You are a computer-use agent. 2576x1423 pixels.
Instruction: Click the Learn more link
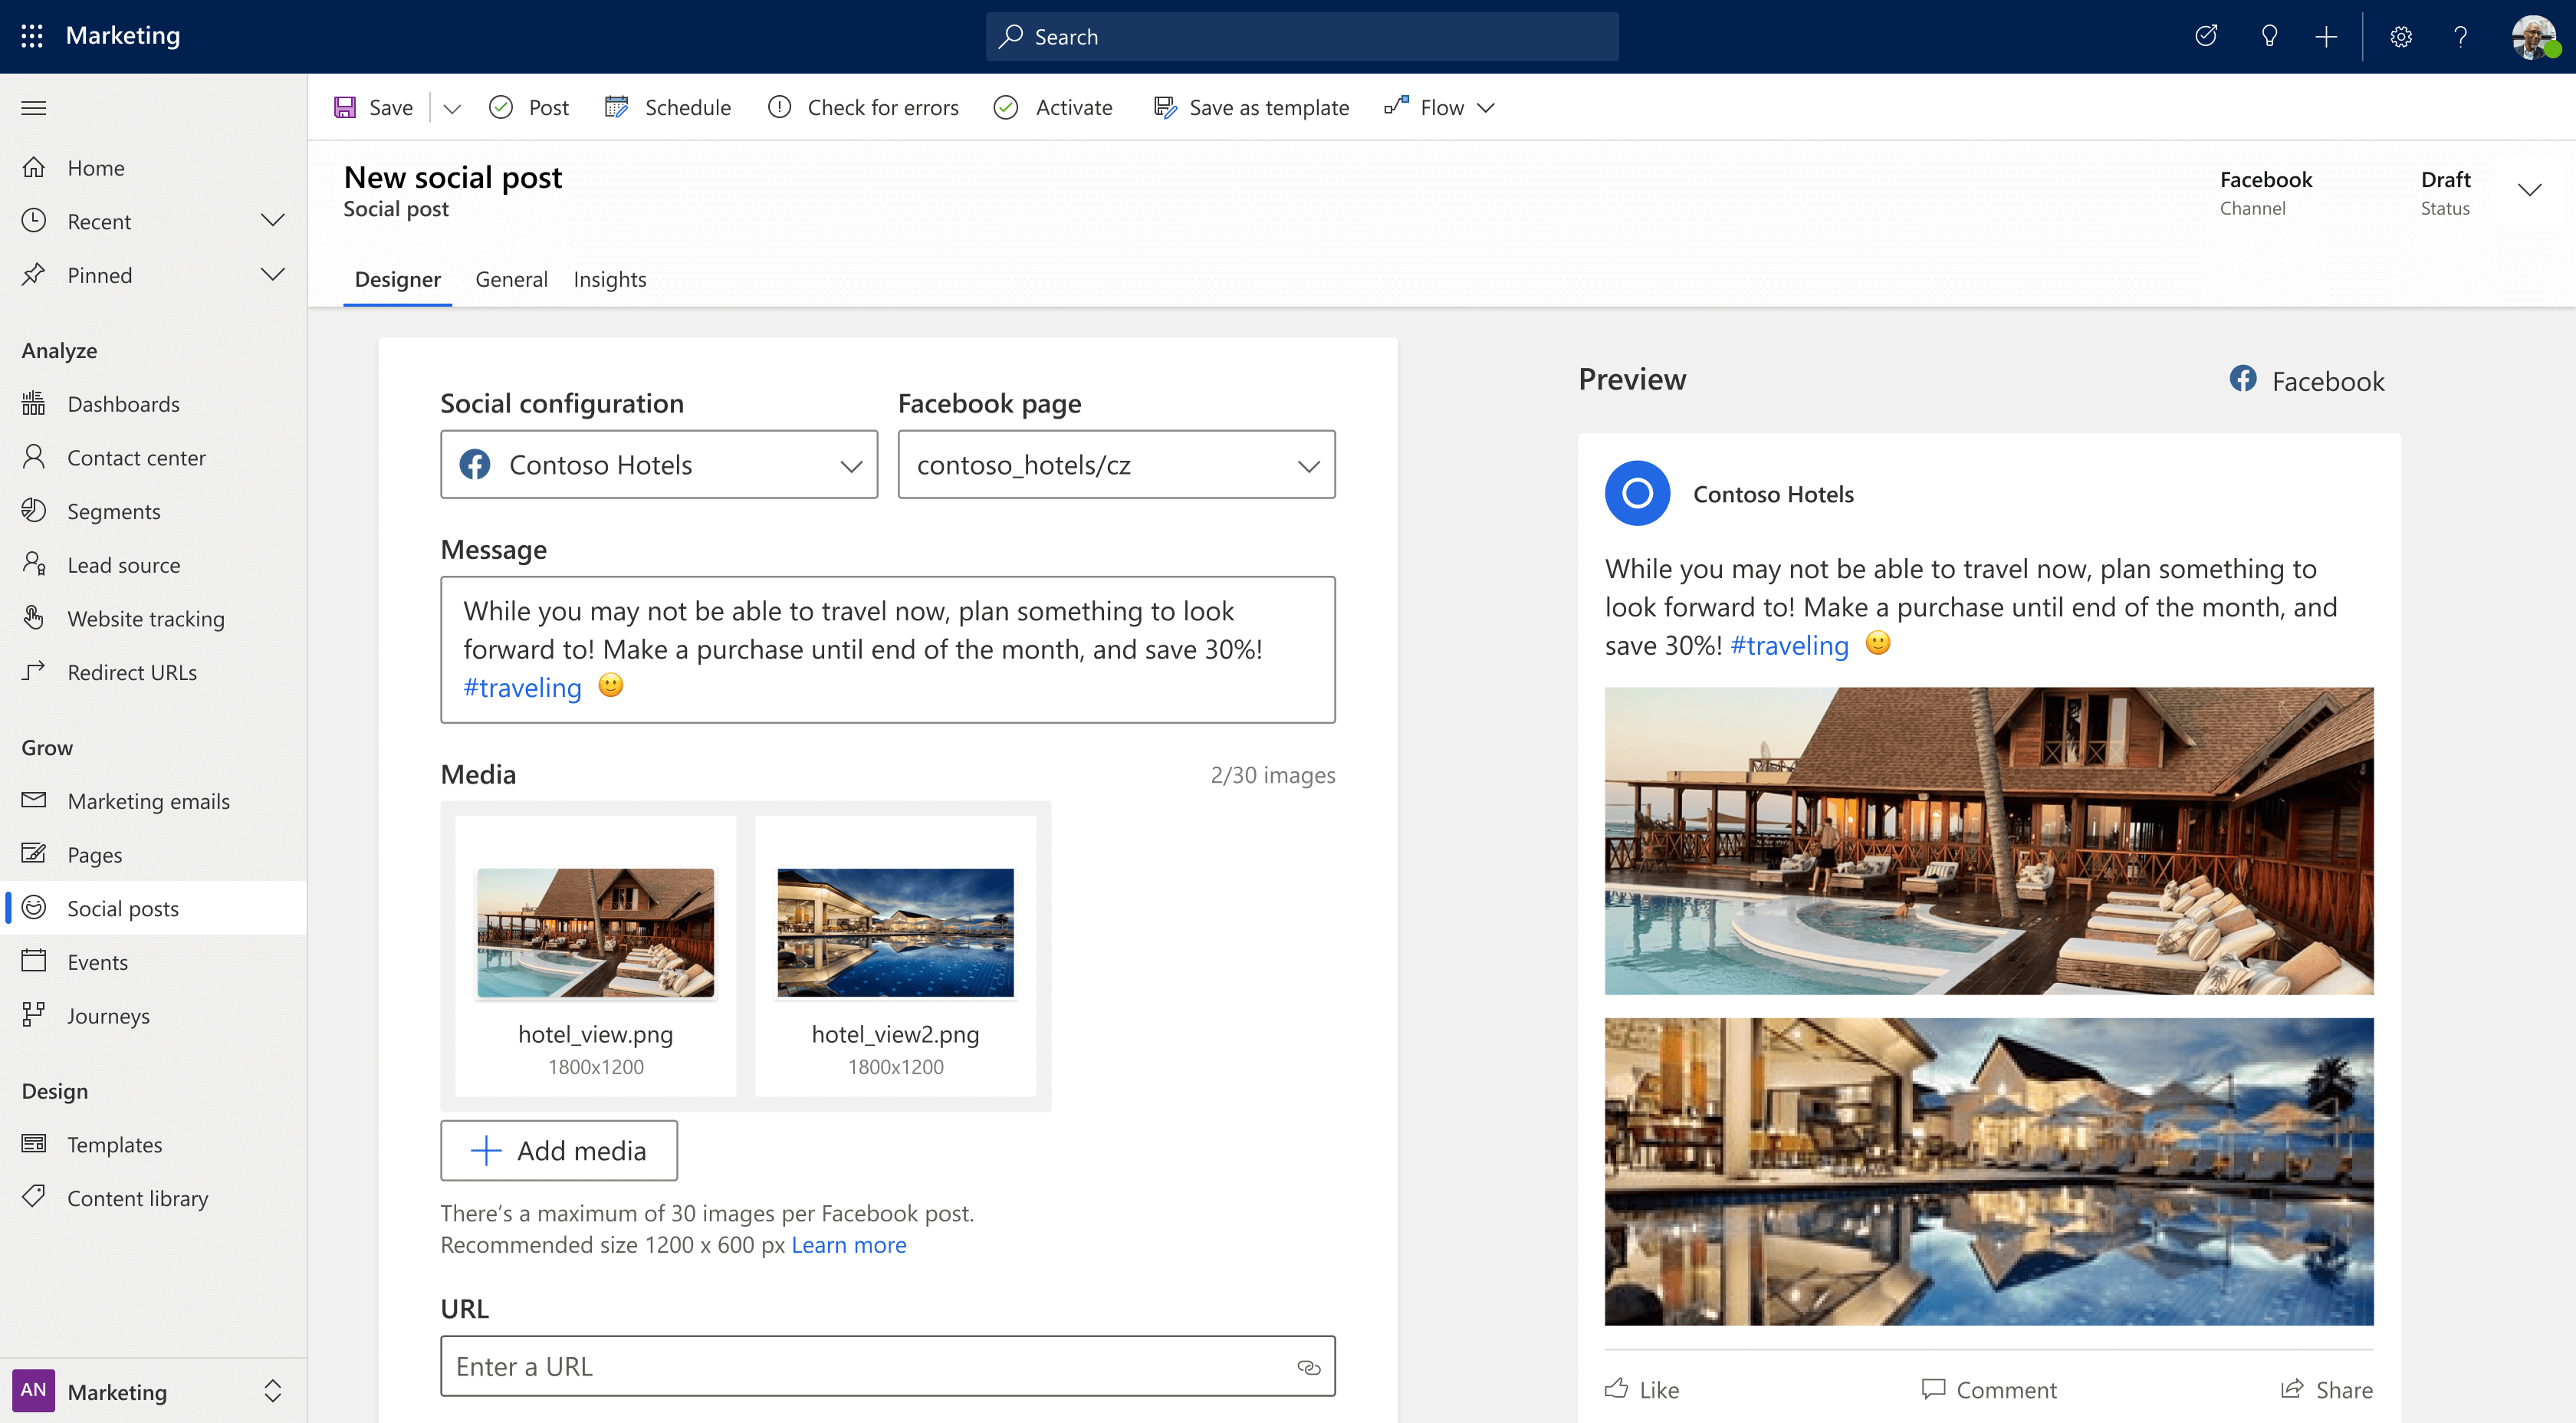[x=848, y=1244]
